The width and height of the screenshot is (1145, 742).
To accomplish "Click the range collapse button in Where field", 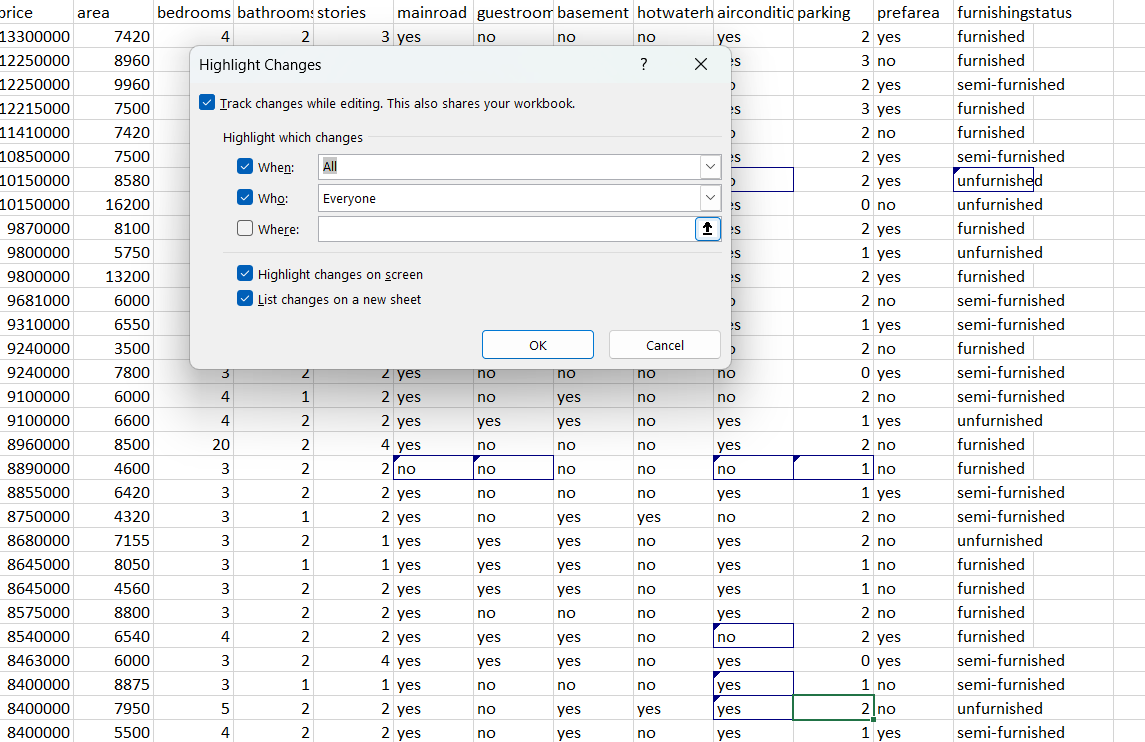I will (707, 229).
